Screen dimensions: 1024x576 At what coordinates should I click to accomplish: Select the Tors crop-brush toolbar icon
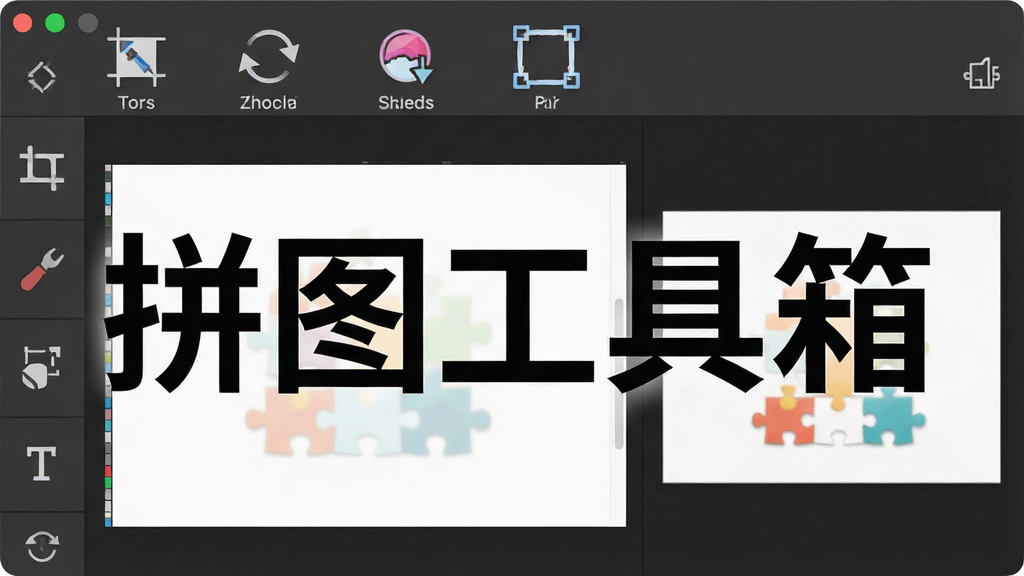tap(136, 58)
